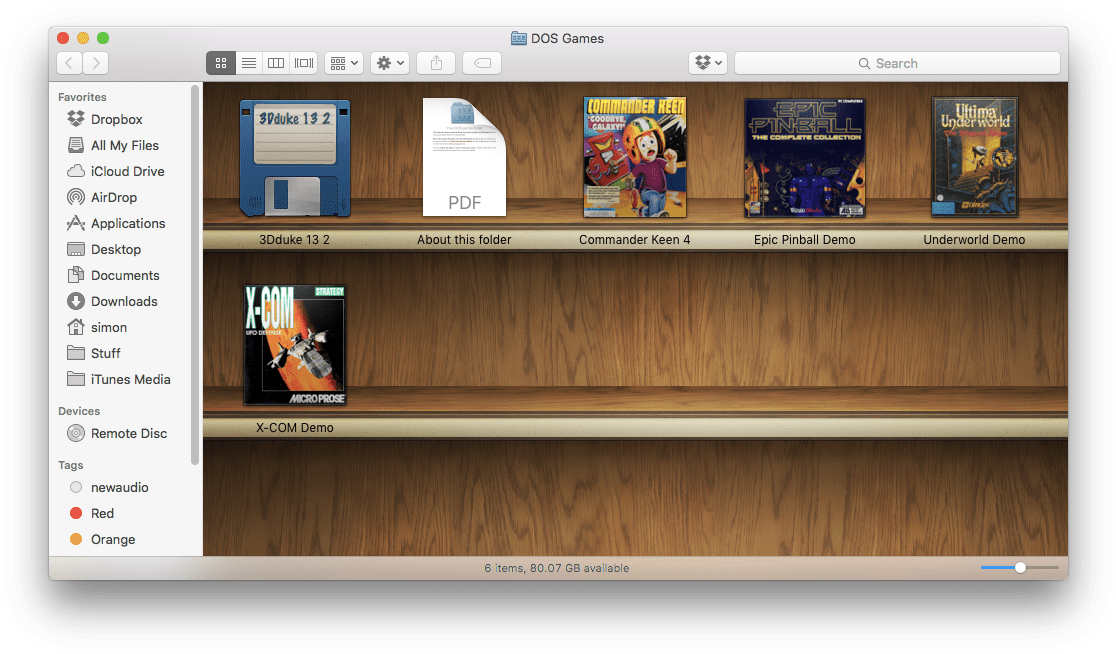Toggle column view mode

(x=276, y=62)
